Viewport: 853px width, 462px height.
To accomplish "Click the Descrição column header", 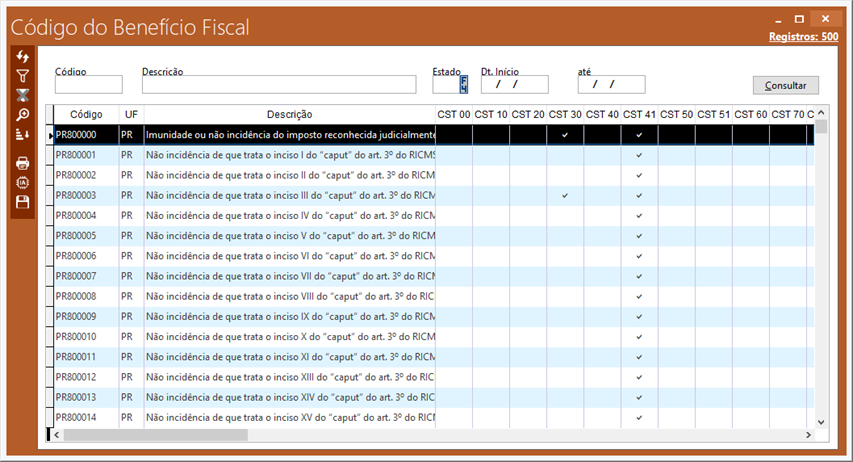I will coord(289,115).
